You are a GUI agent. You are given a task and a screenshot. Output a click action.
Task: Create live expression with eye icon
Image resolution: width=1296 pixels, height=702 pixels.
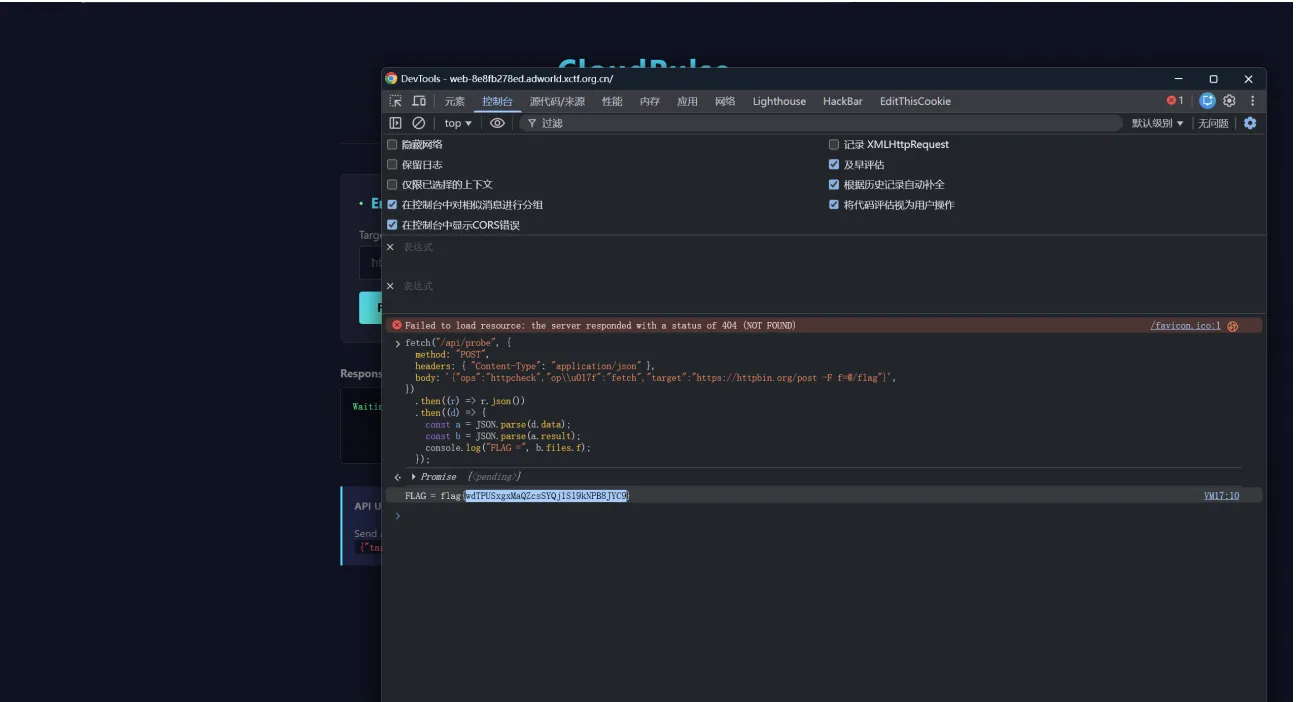coord(497,123)
